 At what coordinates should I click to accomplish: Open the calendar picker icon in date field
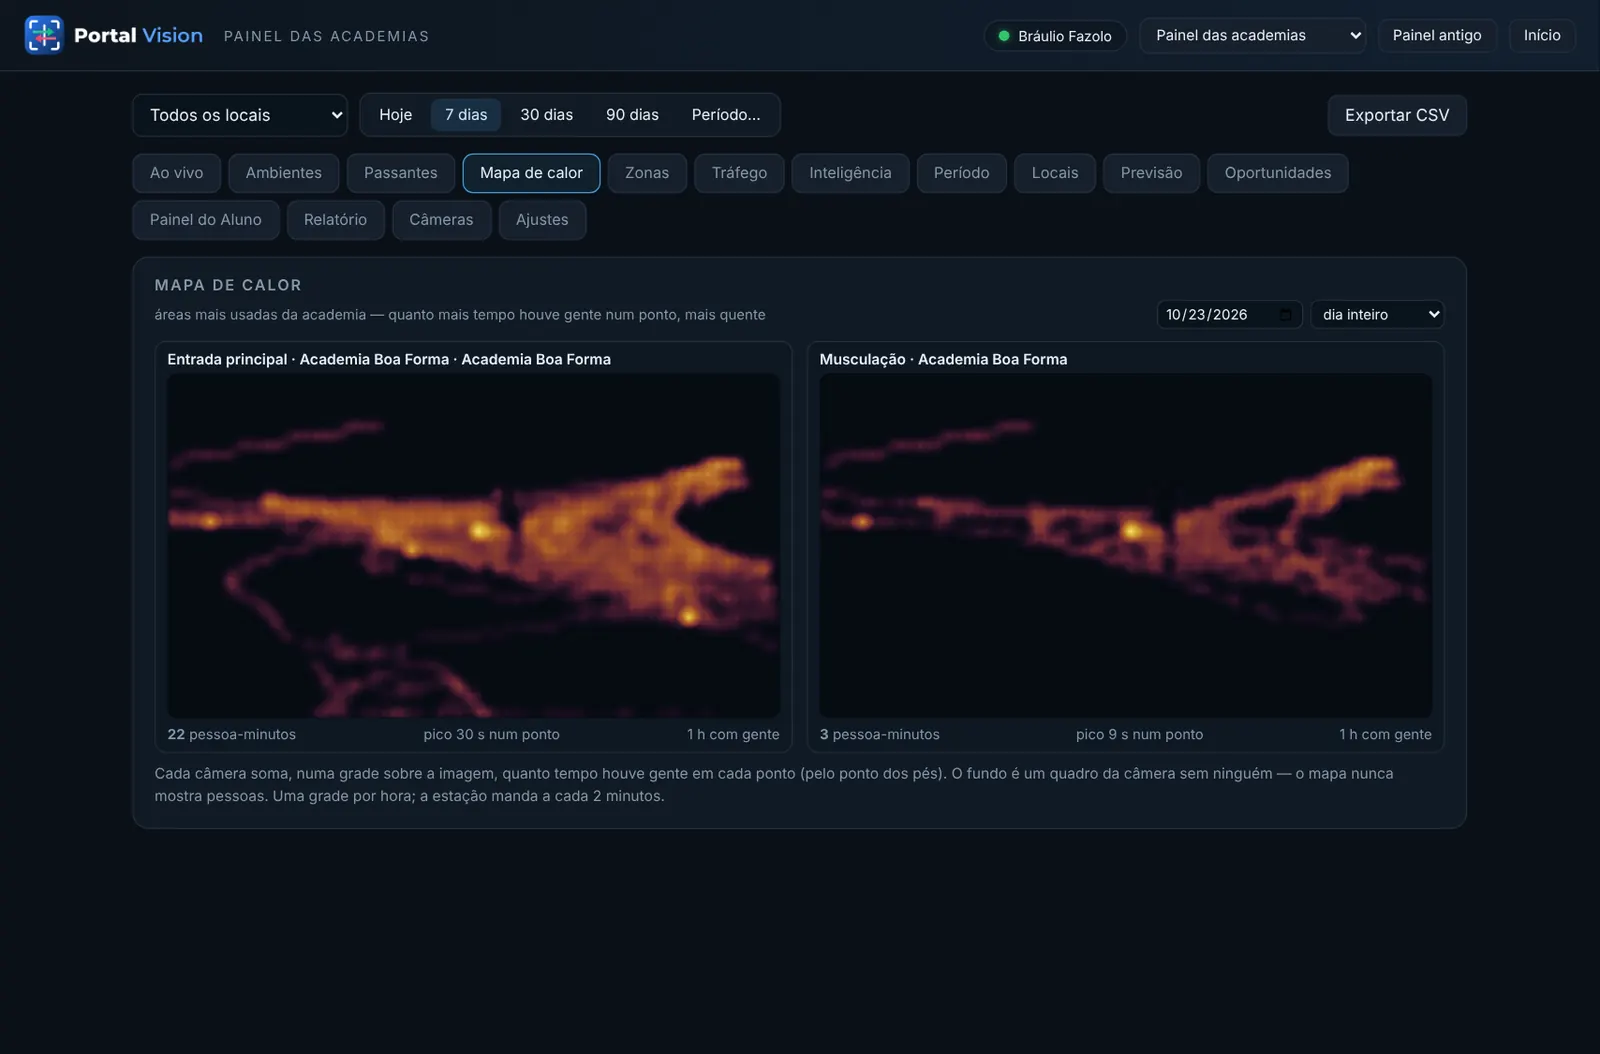pyautogui.click(x=1286, y=315)
